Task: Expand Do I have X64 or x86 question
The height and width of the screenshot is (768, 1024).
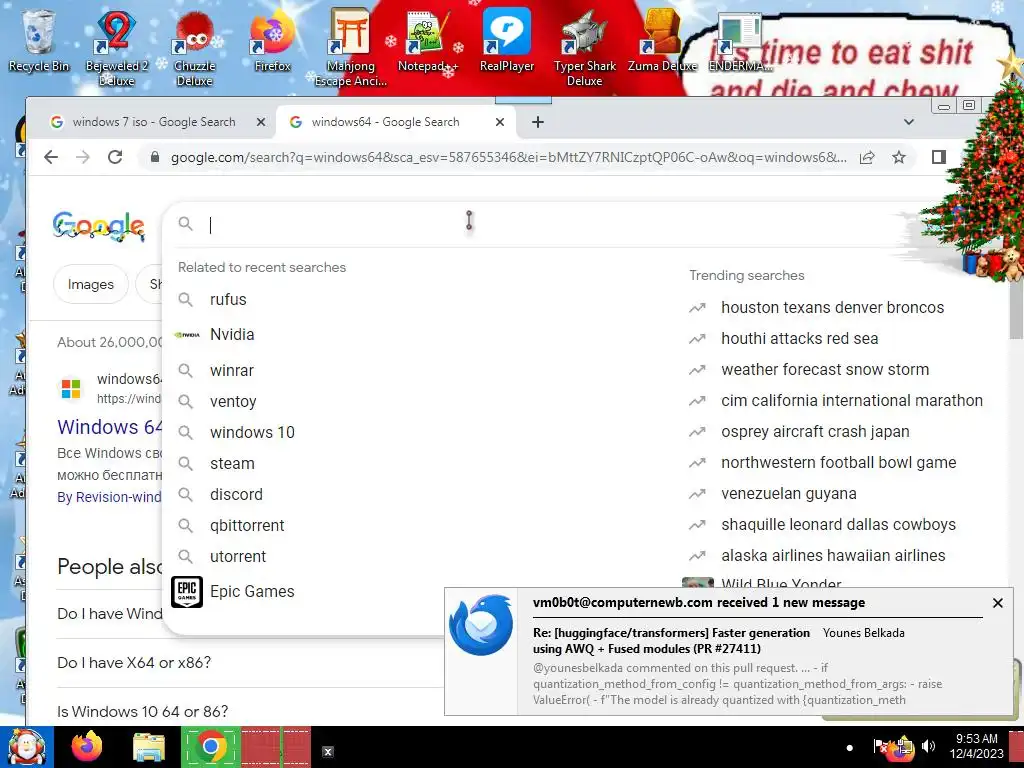Action: point(251,662)
